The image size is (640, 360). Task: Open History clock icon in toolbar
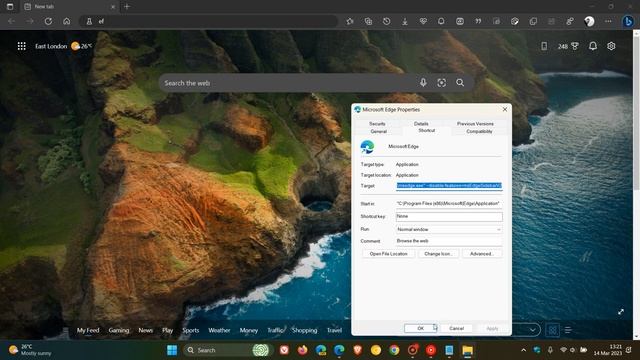click(387, 21)
